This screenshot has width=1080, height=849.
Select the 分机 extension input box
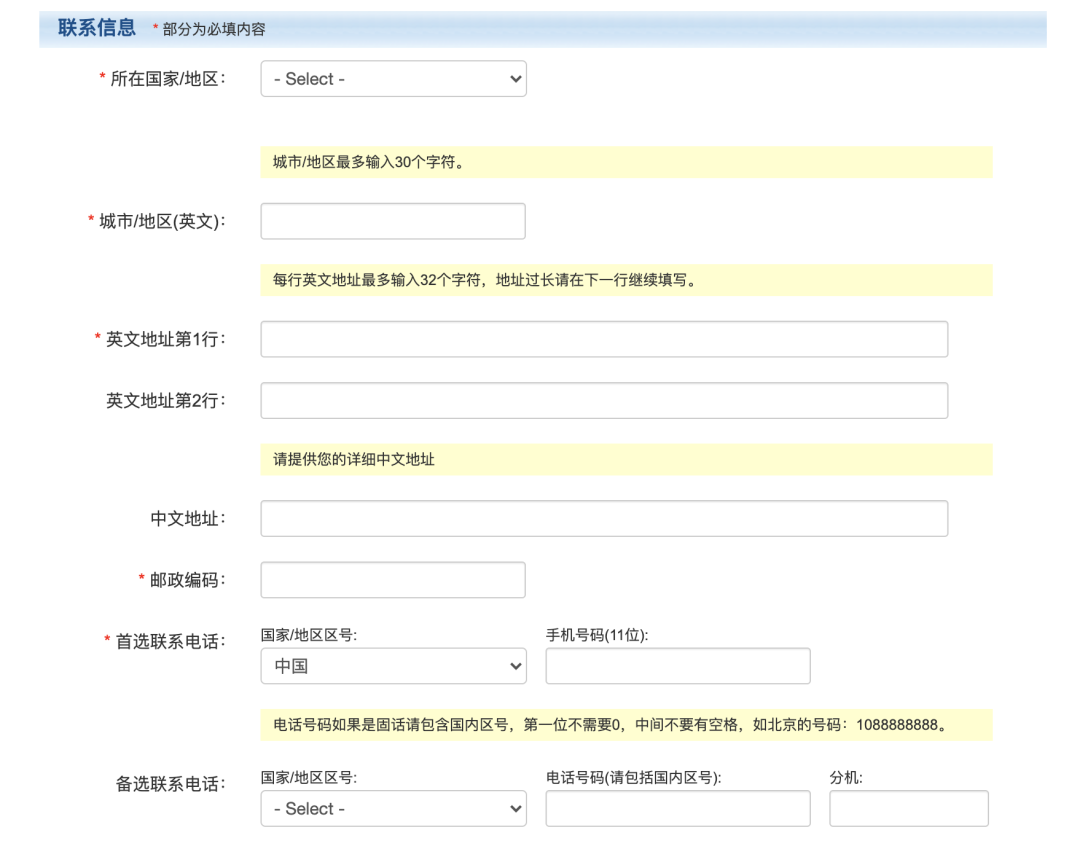click(x=908, y=809)
